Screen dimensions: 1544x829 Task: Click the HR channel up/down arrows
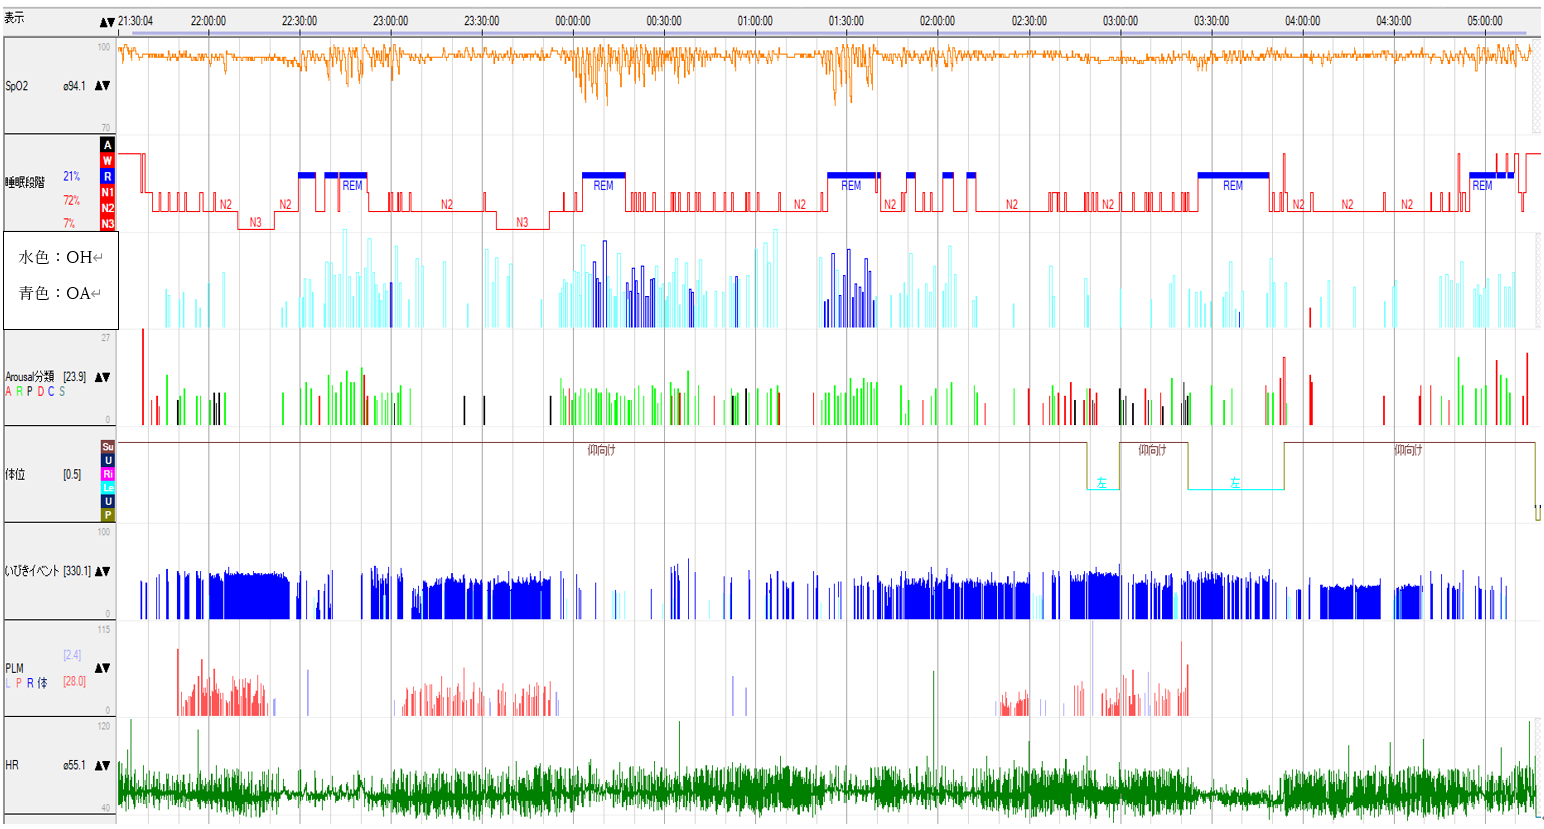coord(102,765)
